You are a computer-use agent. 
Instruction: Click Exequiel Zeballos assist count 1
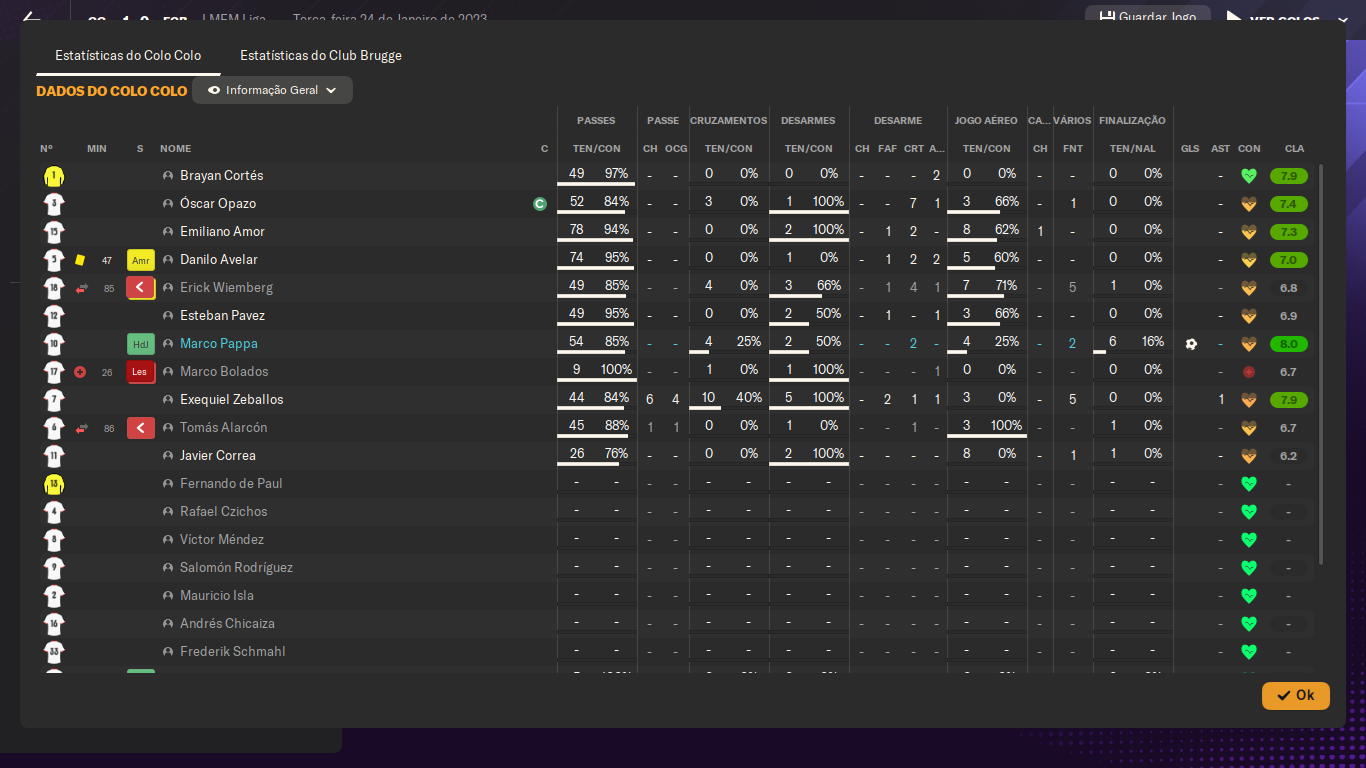click(x=1221, y=400)
